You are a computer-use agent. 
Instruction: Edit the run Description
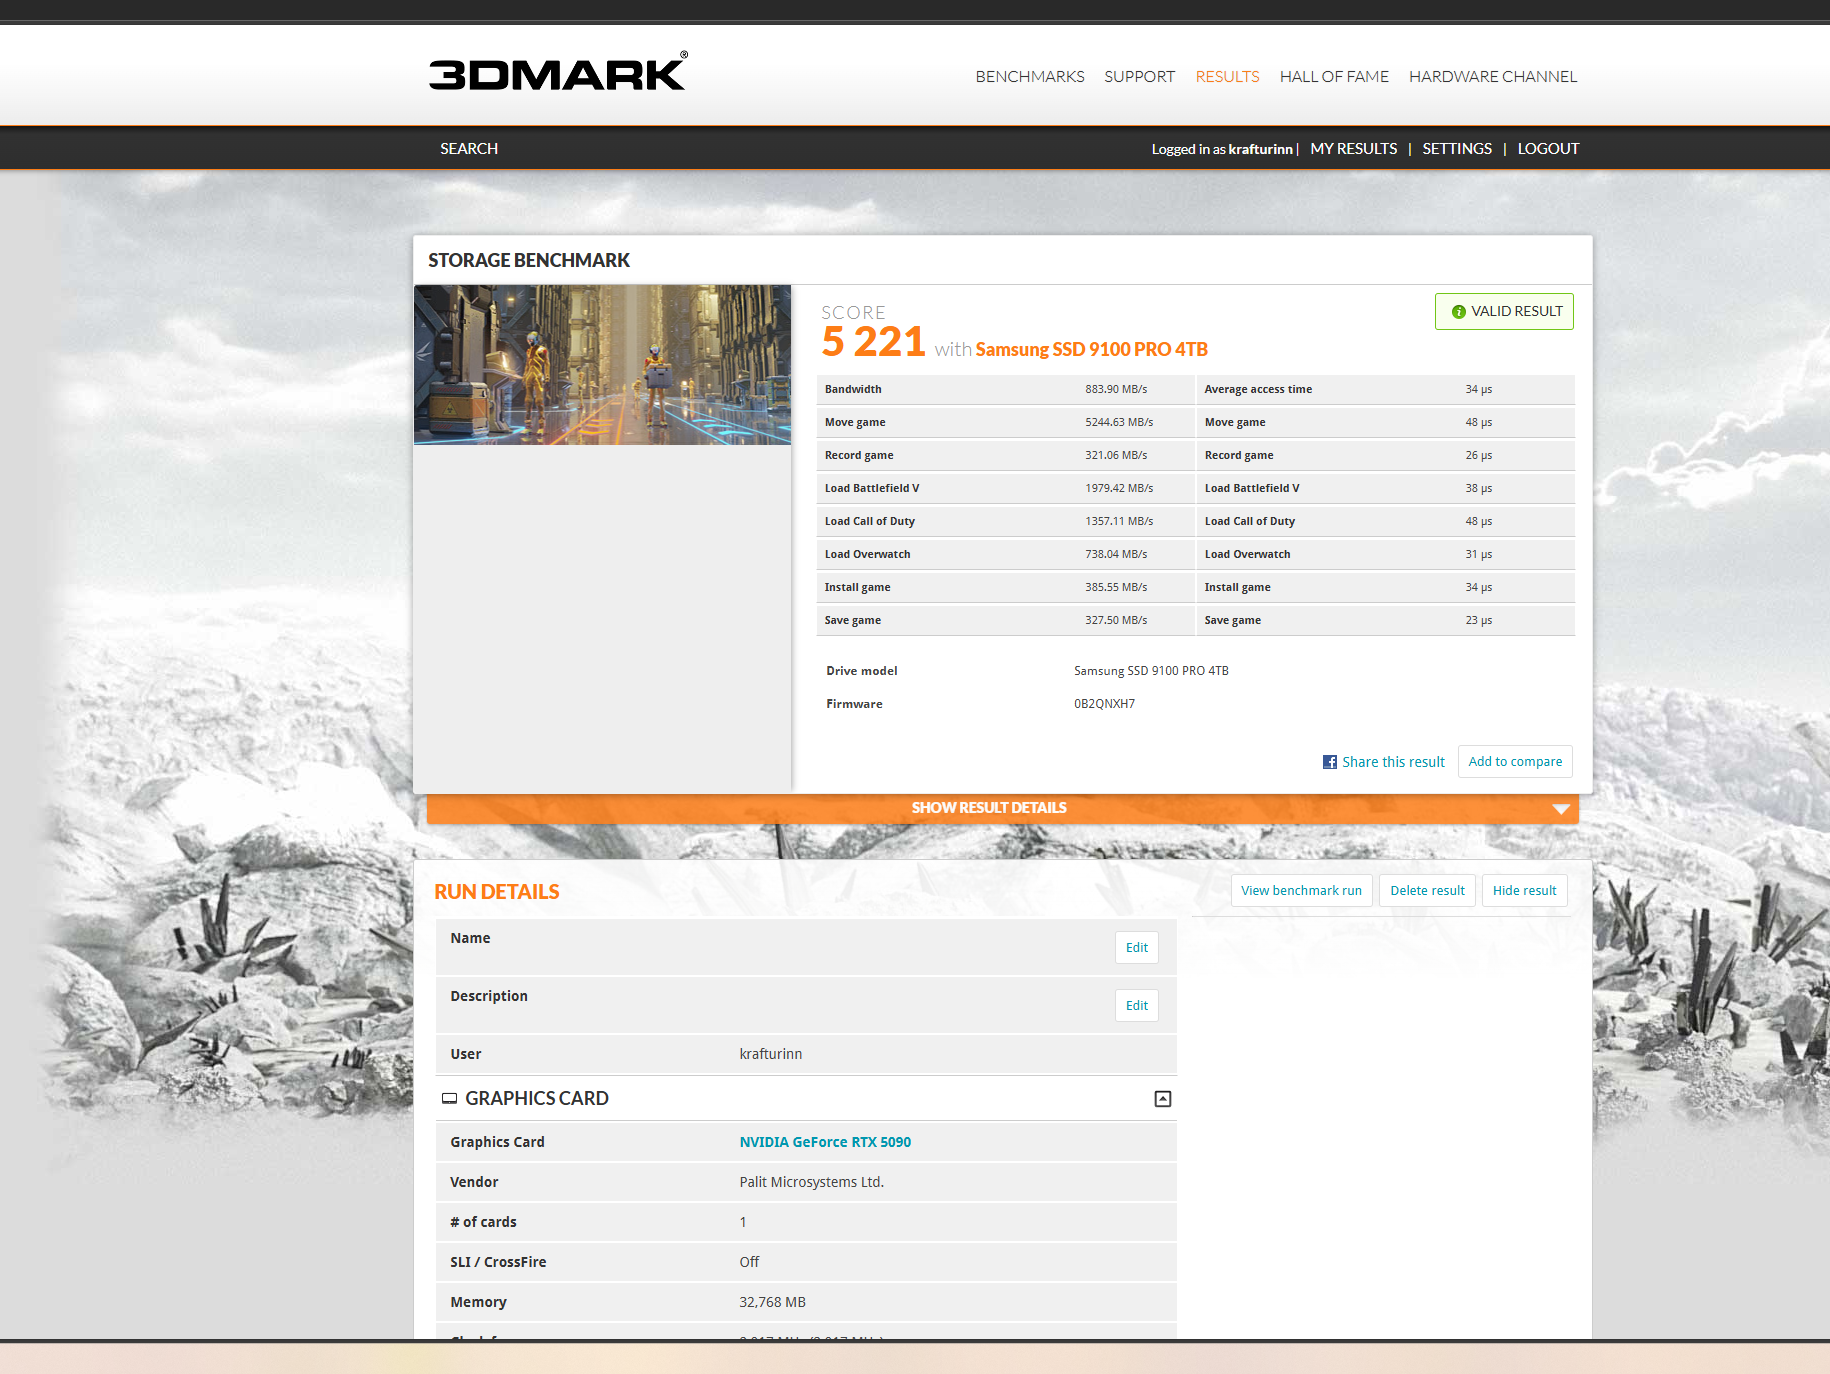point(1136,1006)
